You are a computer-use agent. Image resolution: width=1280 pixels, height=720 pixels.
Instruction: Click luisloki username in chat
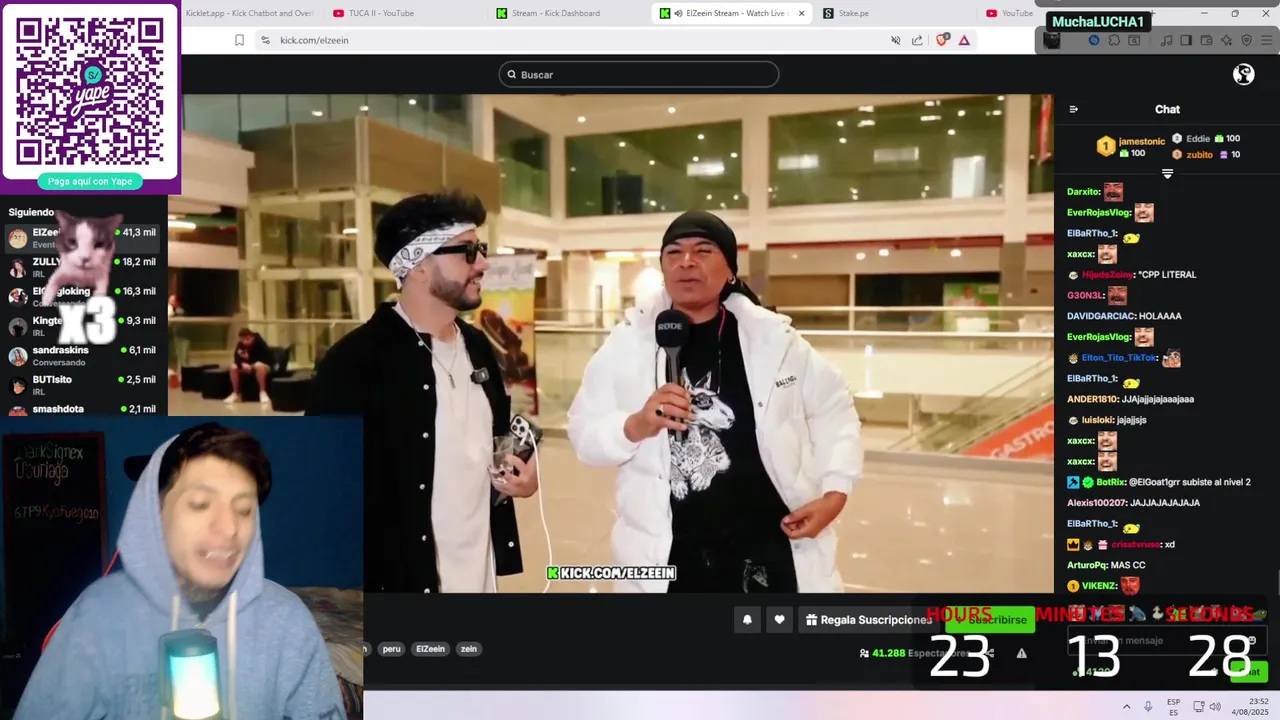click(x=1099, y=420)
